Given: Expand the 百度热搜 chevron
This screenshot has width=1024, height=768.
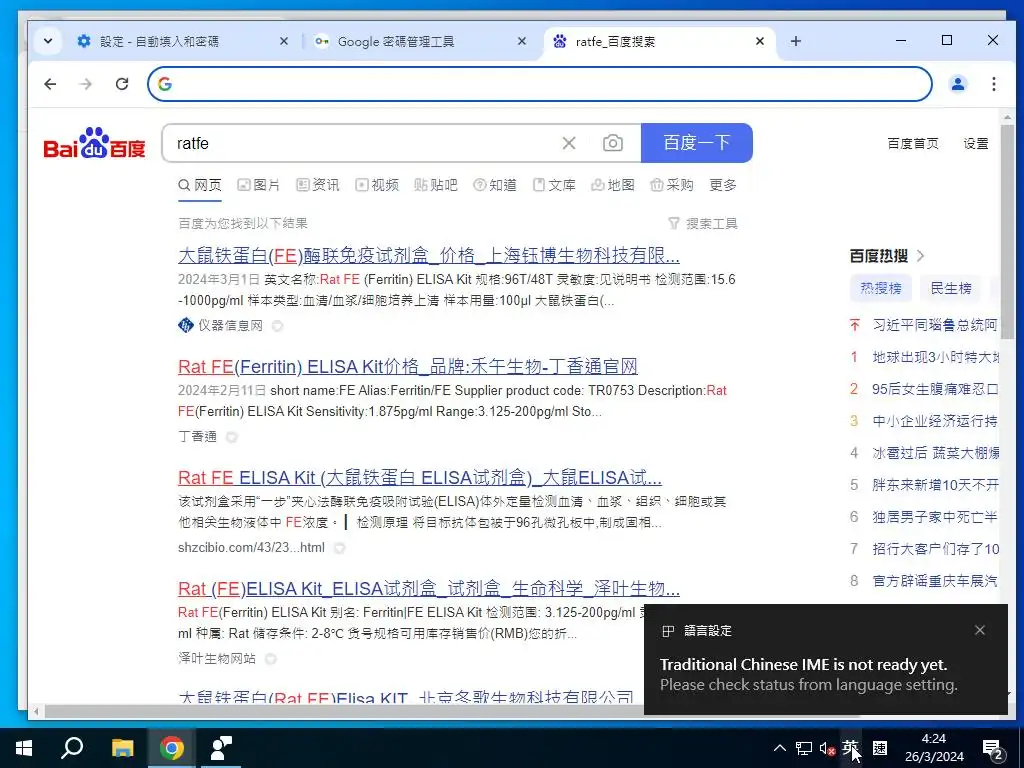Looking at the screenshot, I should click(921, 255).
